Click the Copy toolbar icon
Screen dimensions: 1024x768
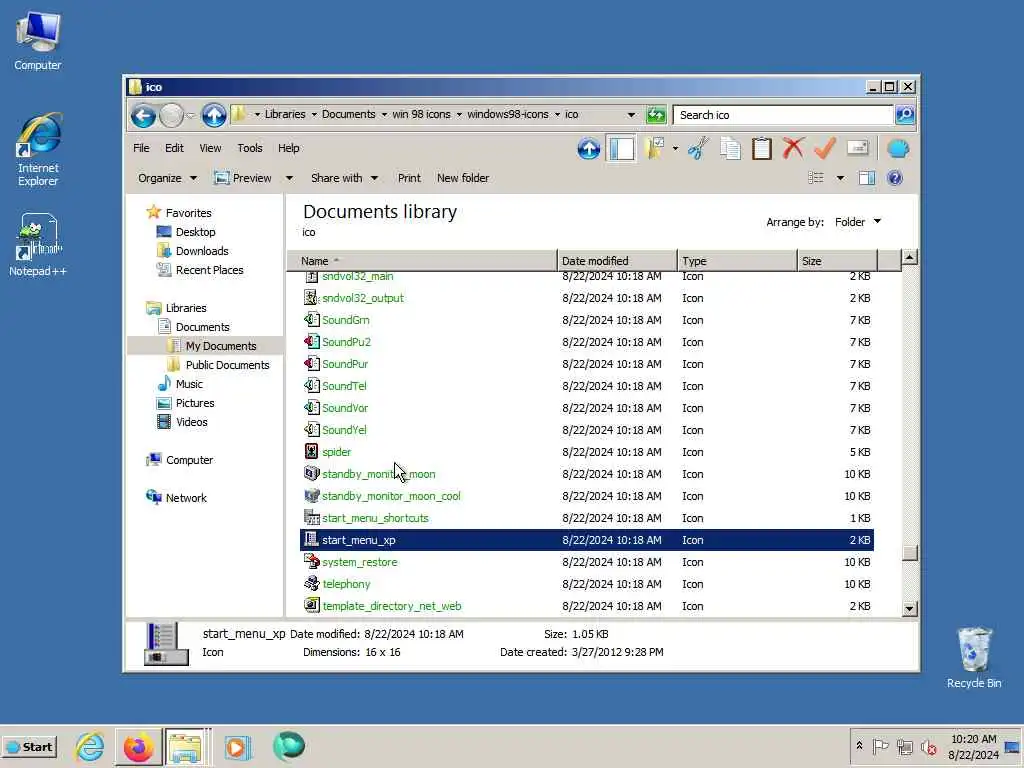pos(730,149)
